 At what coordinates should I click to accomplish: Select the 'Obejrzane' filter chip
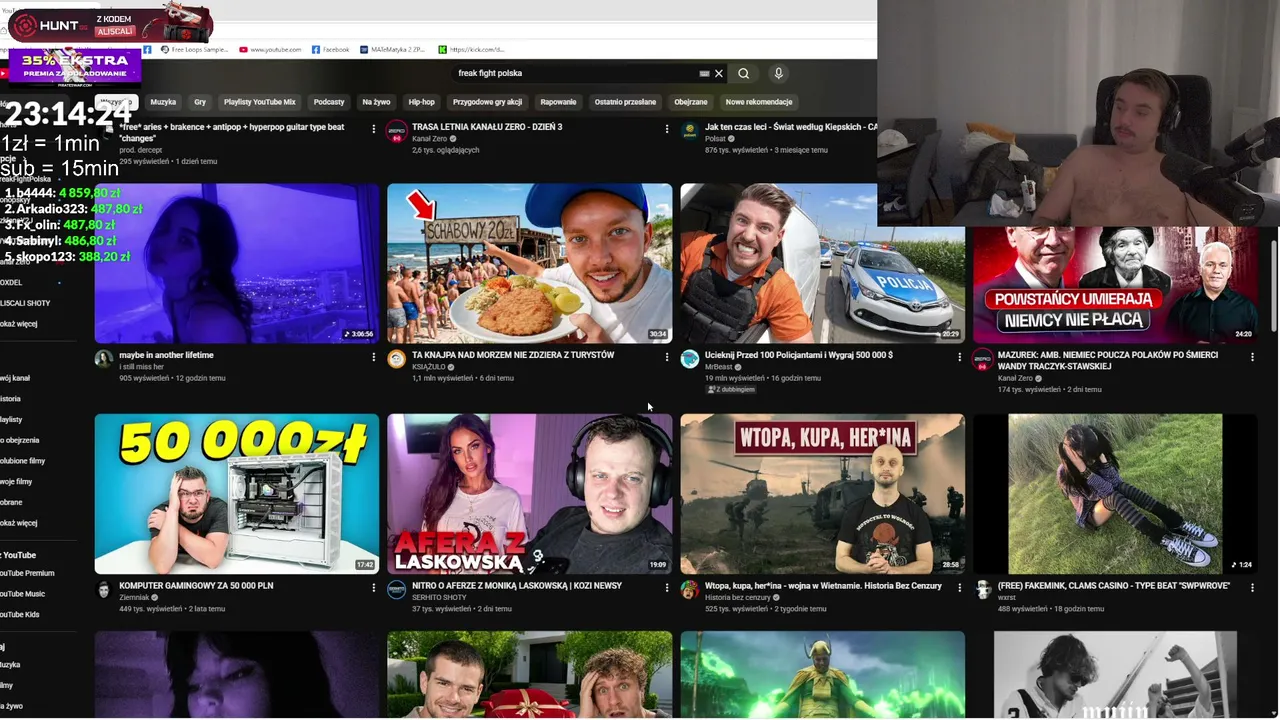pos(691,102)
